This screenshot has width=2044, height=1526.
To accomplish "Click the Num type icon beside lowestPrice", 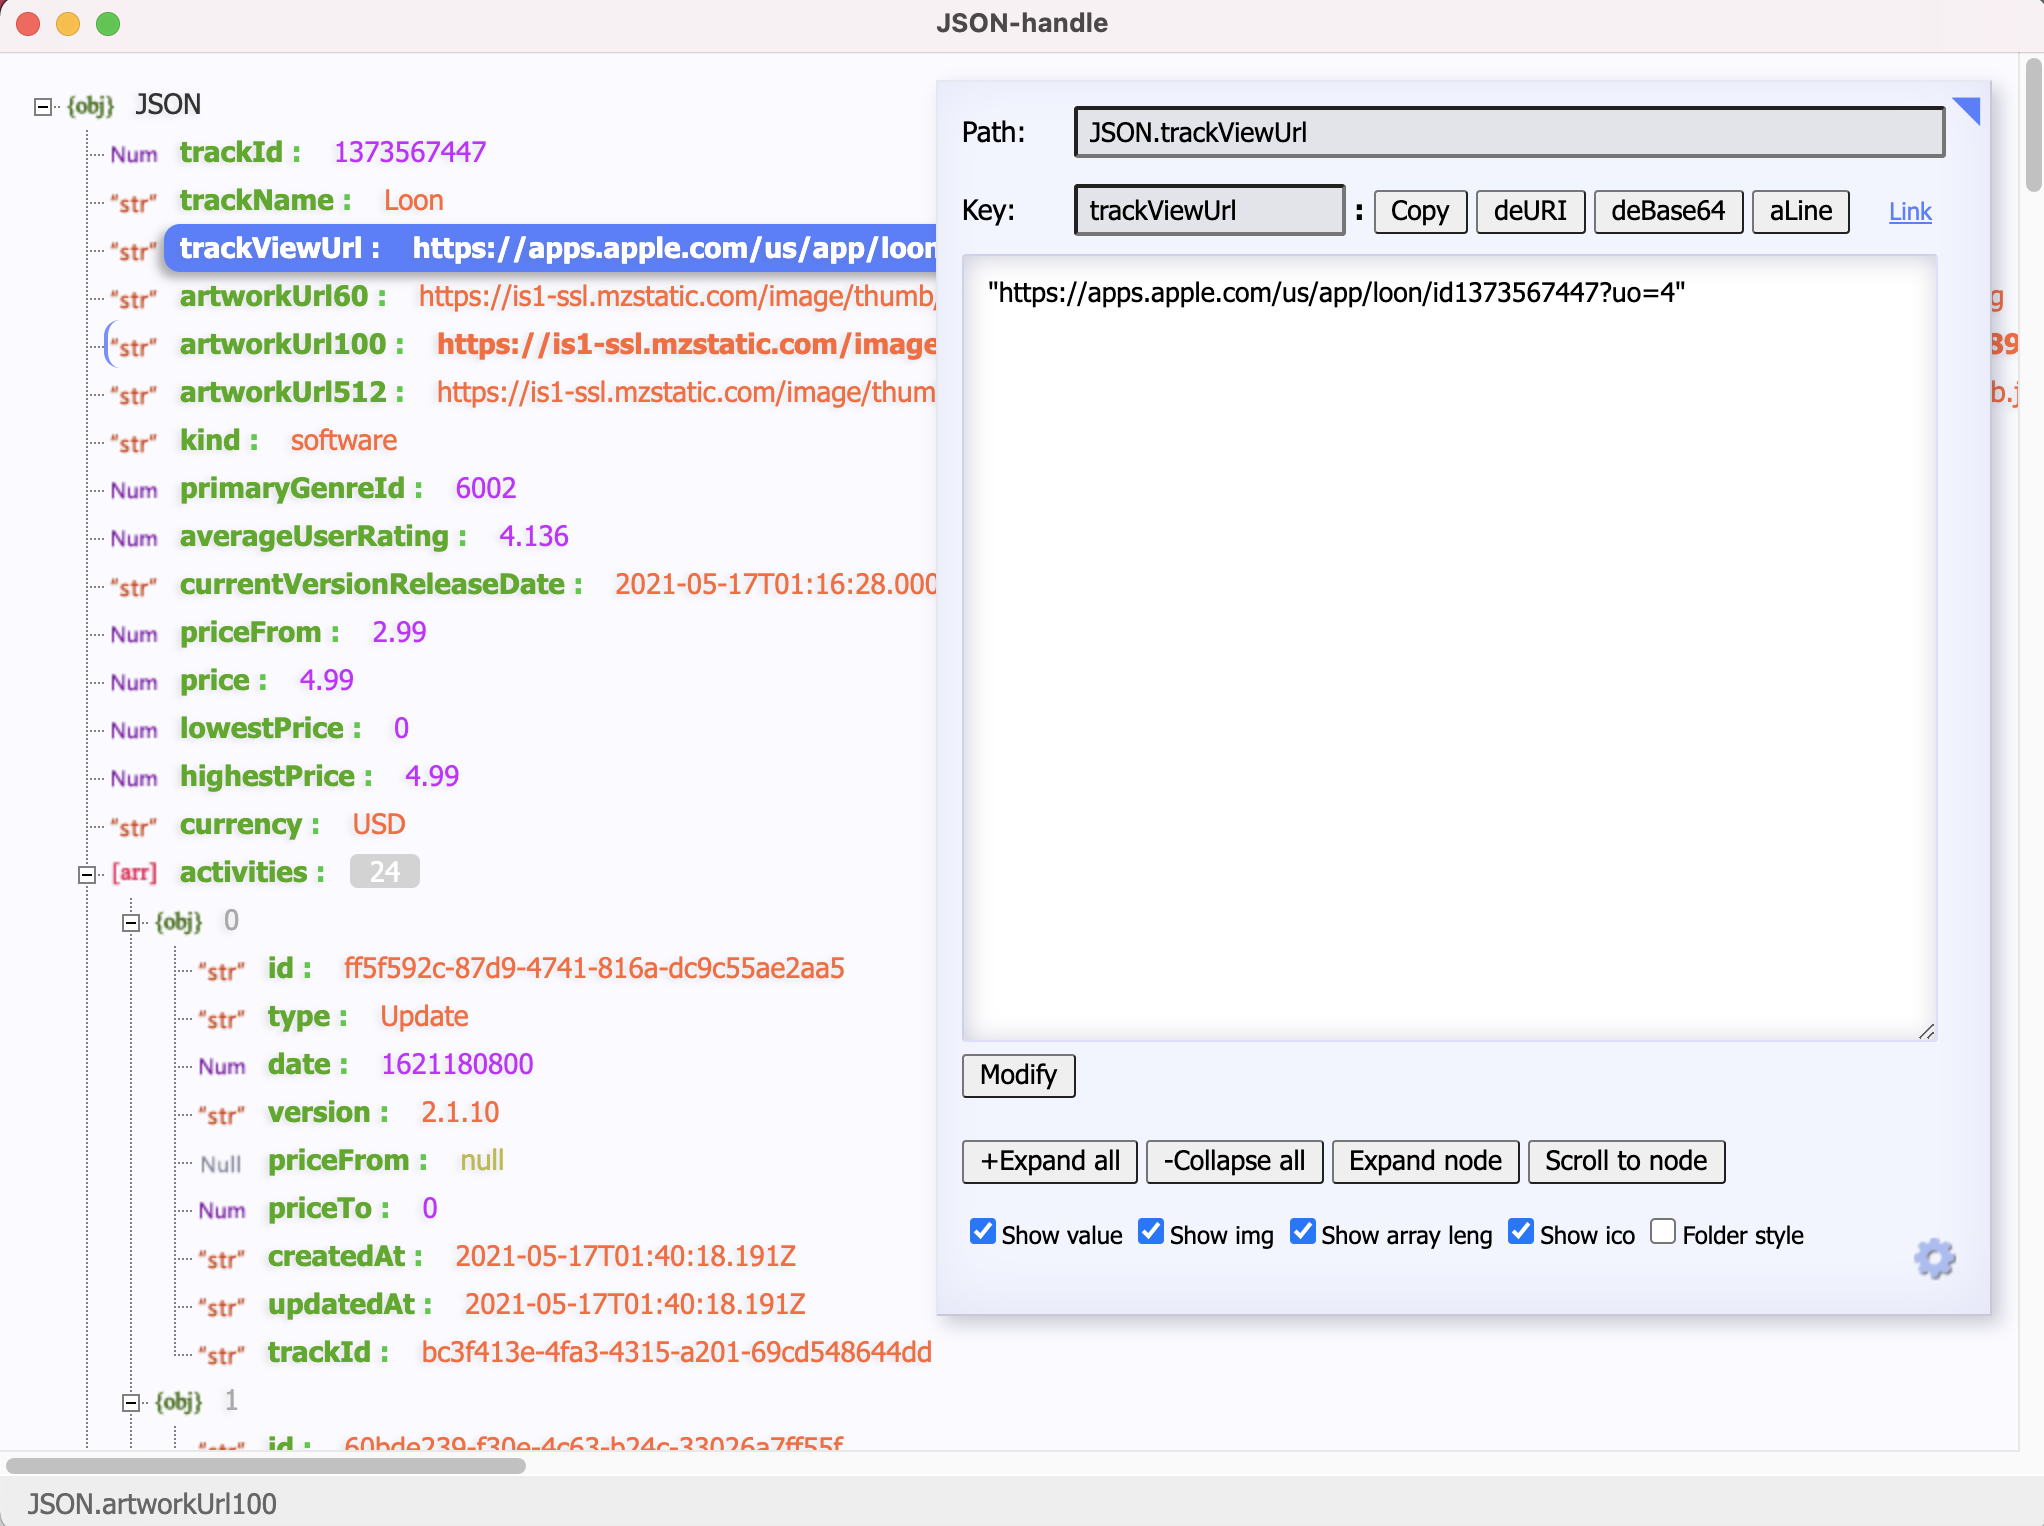I will coord(134,730).
